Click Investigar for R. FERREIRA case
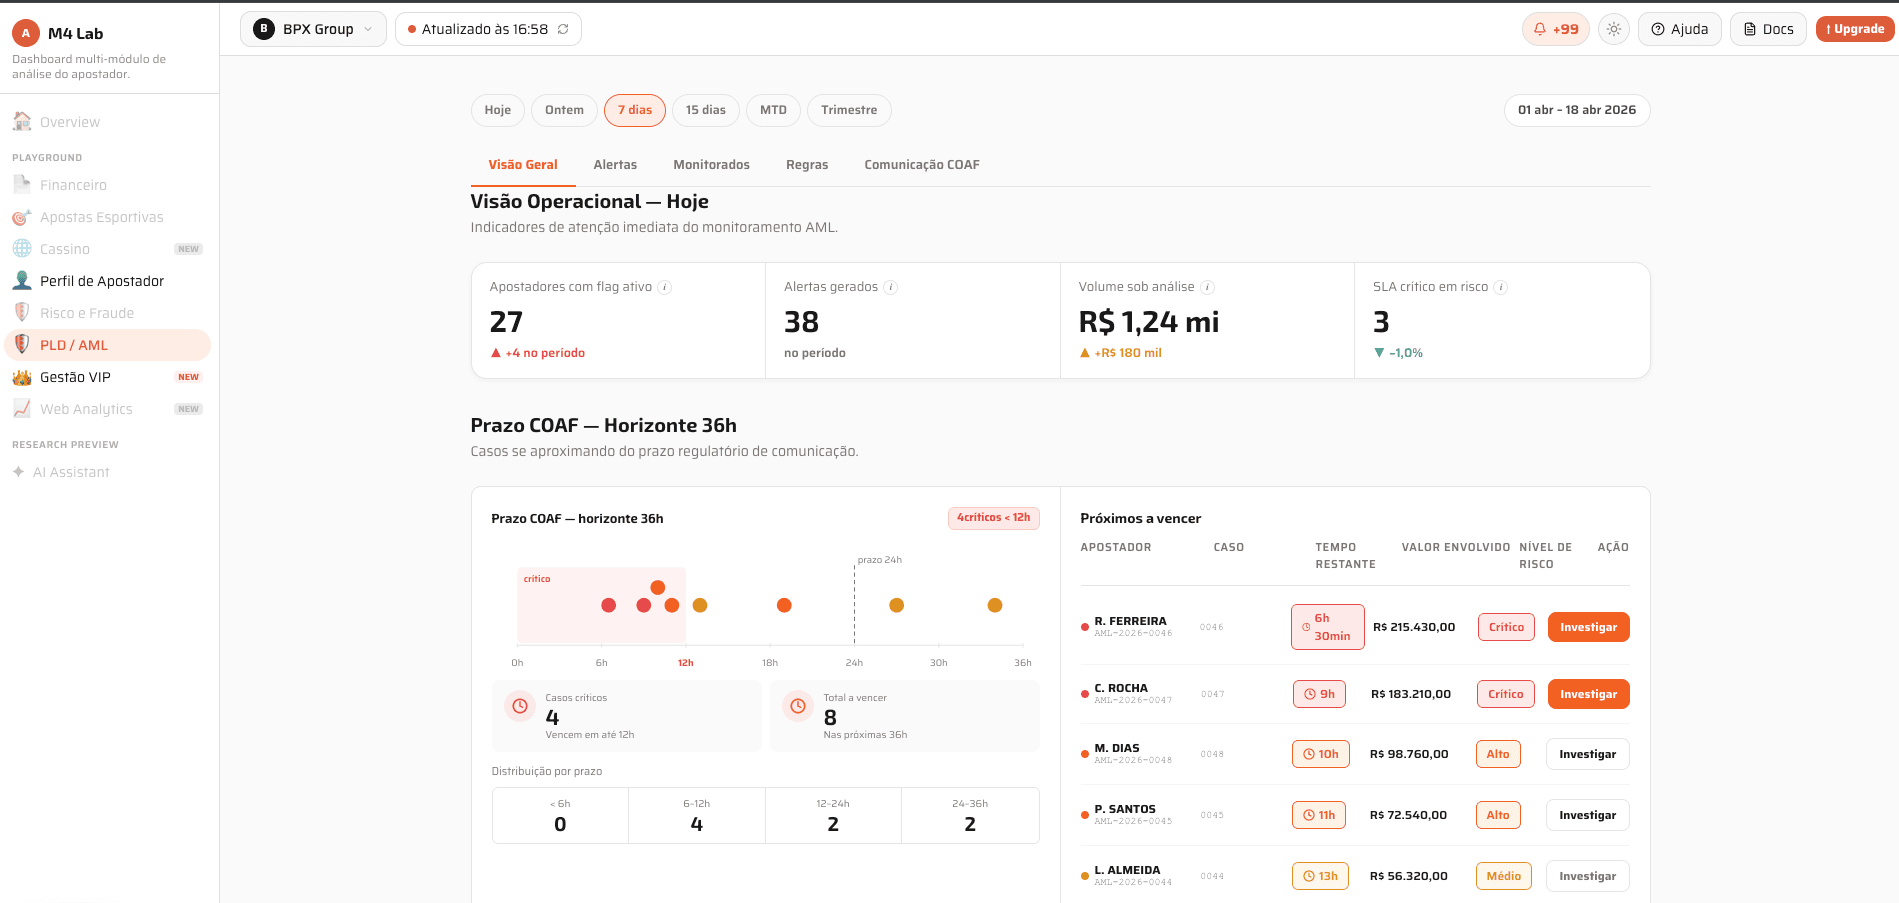 (1588, 627)
